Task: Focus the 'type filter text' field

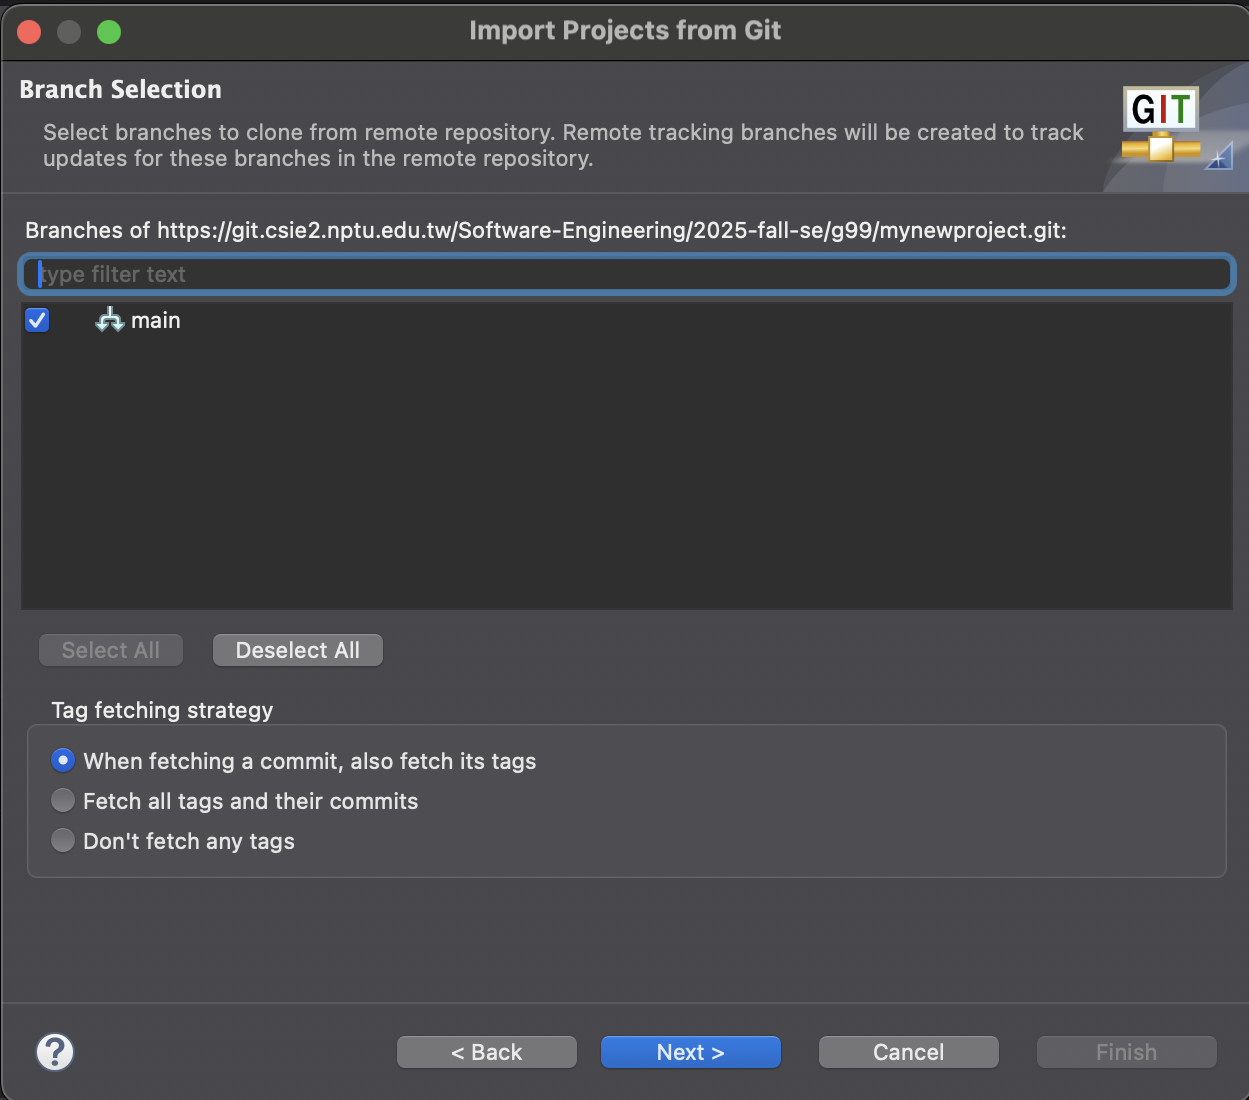Action: tap(626, 274)
